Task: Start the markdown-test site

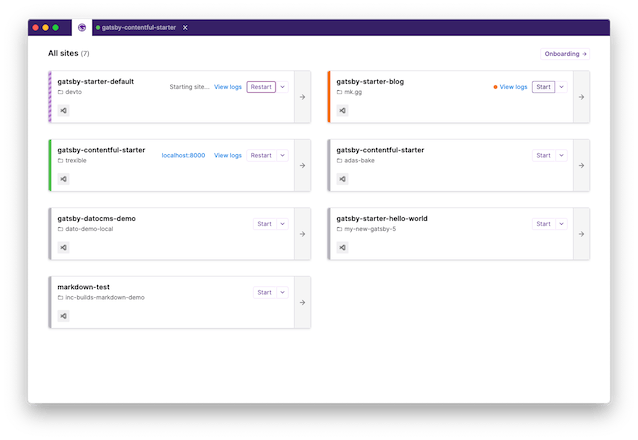Action: [264, 292]
